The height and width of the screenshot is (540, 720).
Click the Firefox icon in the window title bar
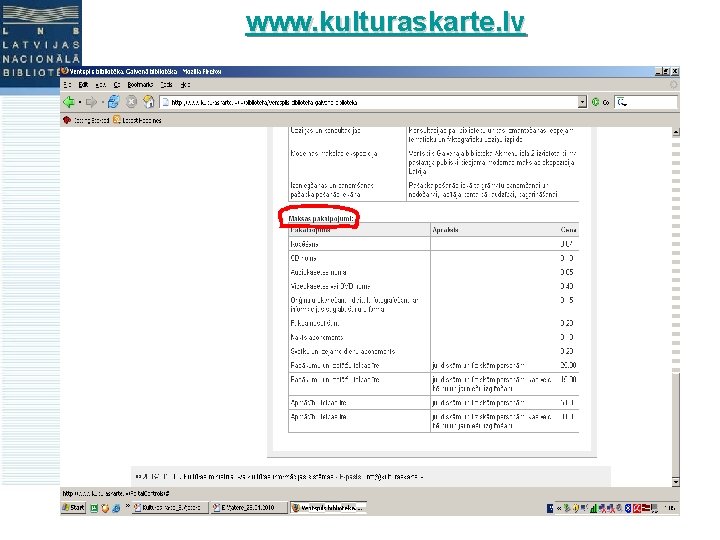click(x=65, y=71)
